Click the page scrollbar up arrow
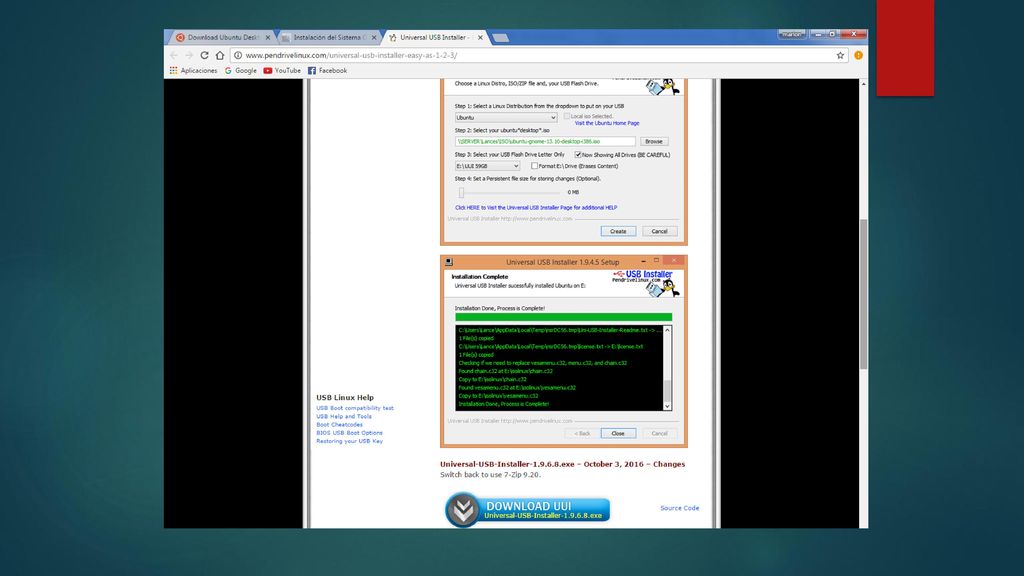The height and width of the screenshot is (576, 1024). point(863,84)
